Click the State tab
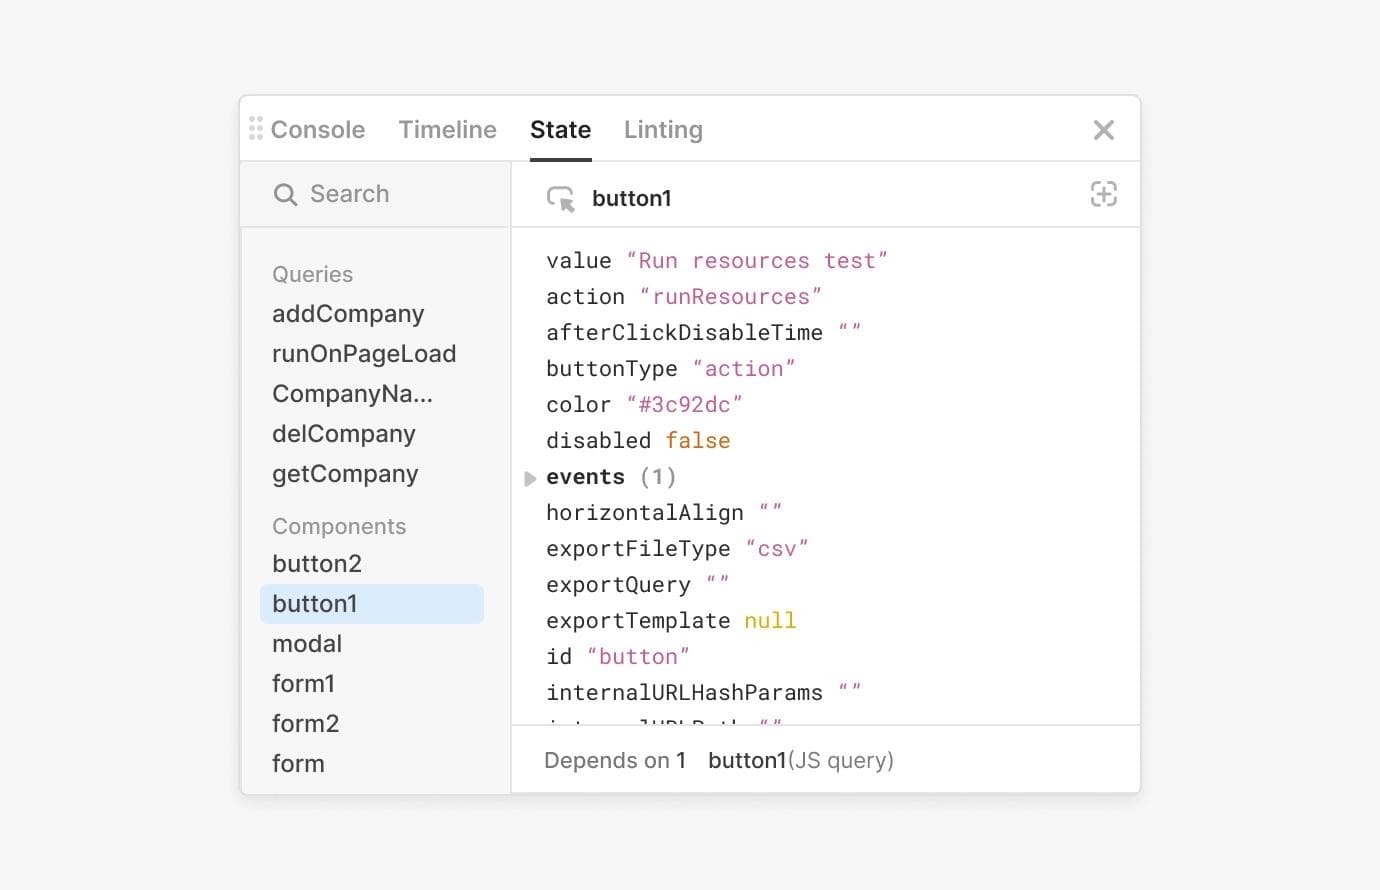1380x890 pixels. (560, 129)
